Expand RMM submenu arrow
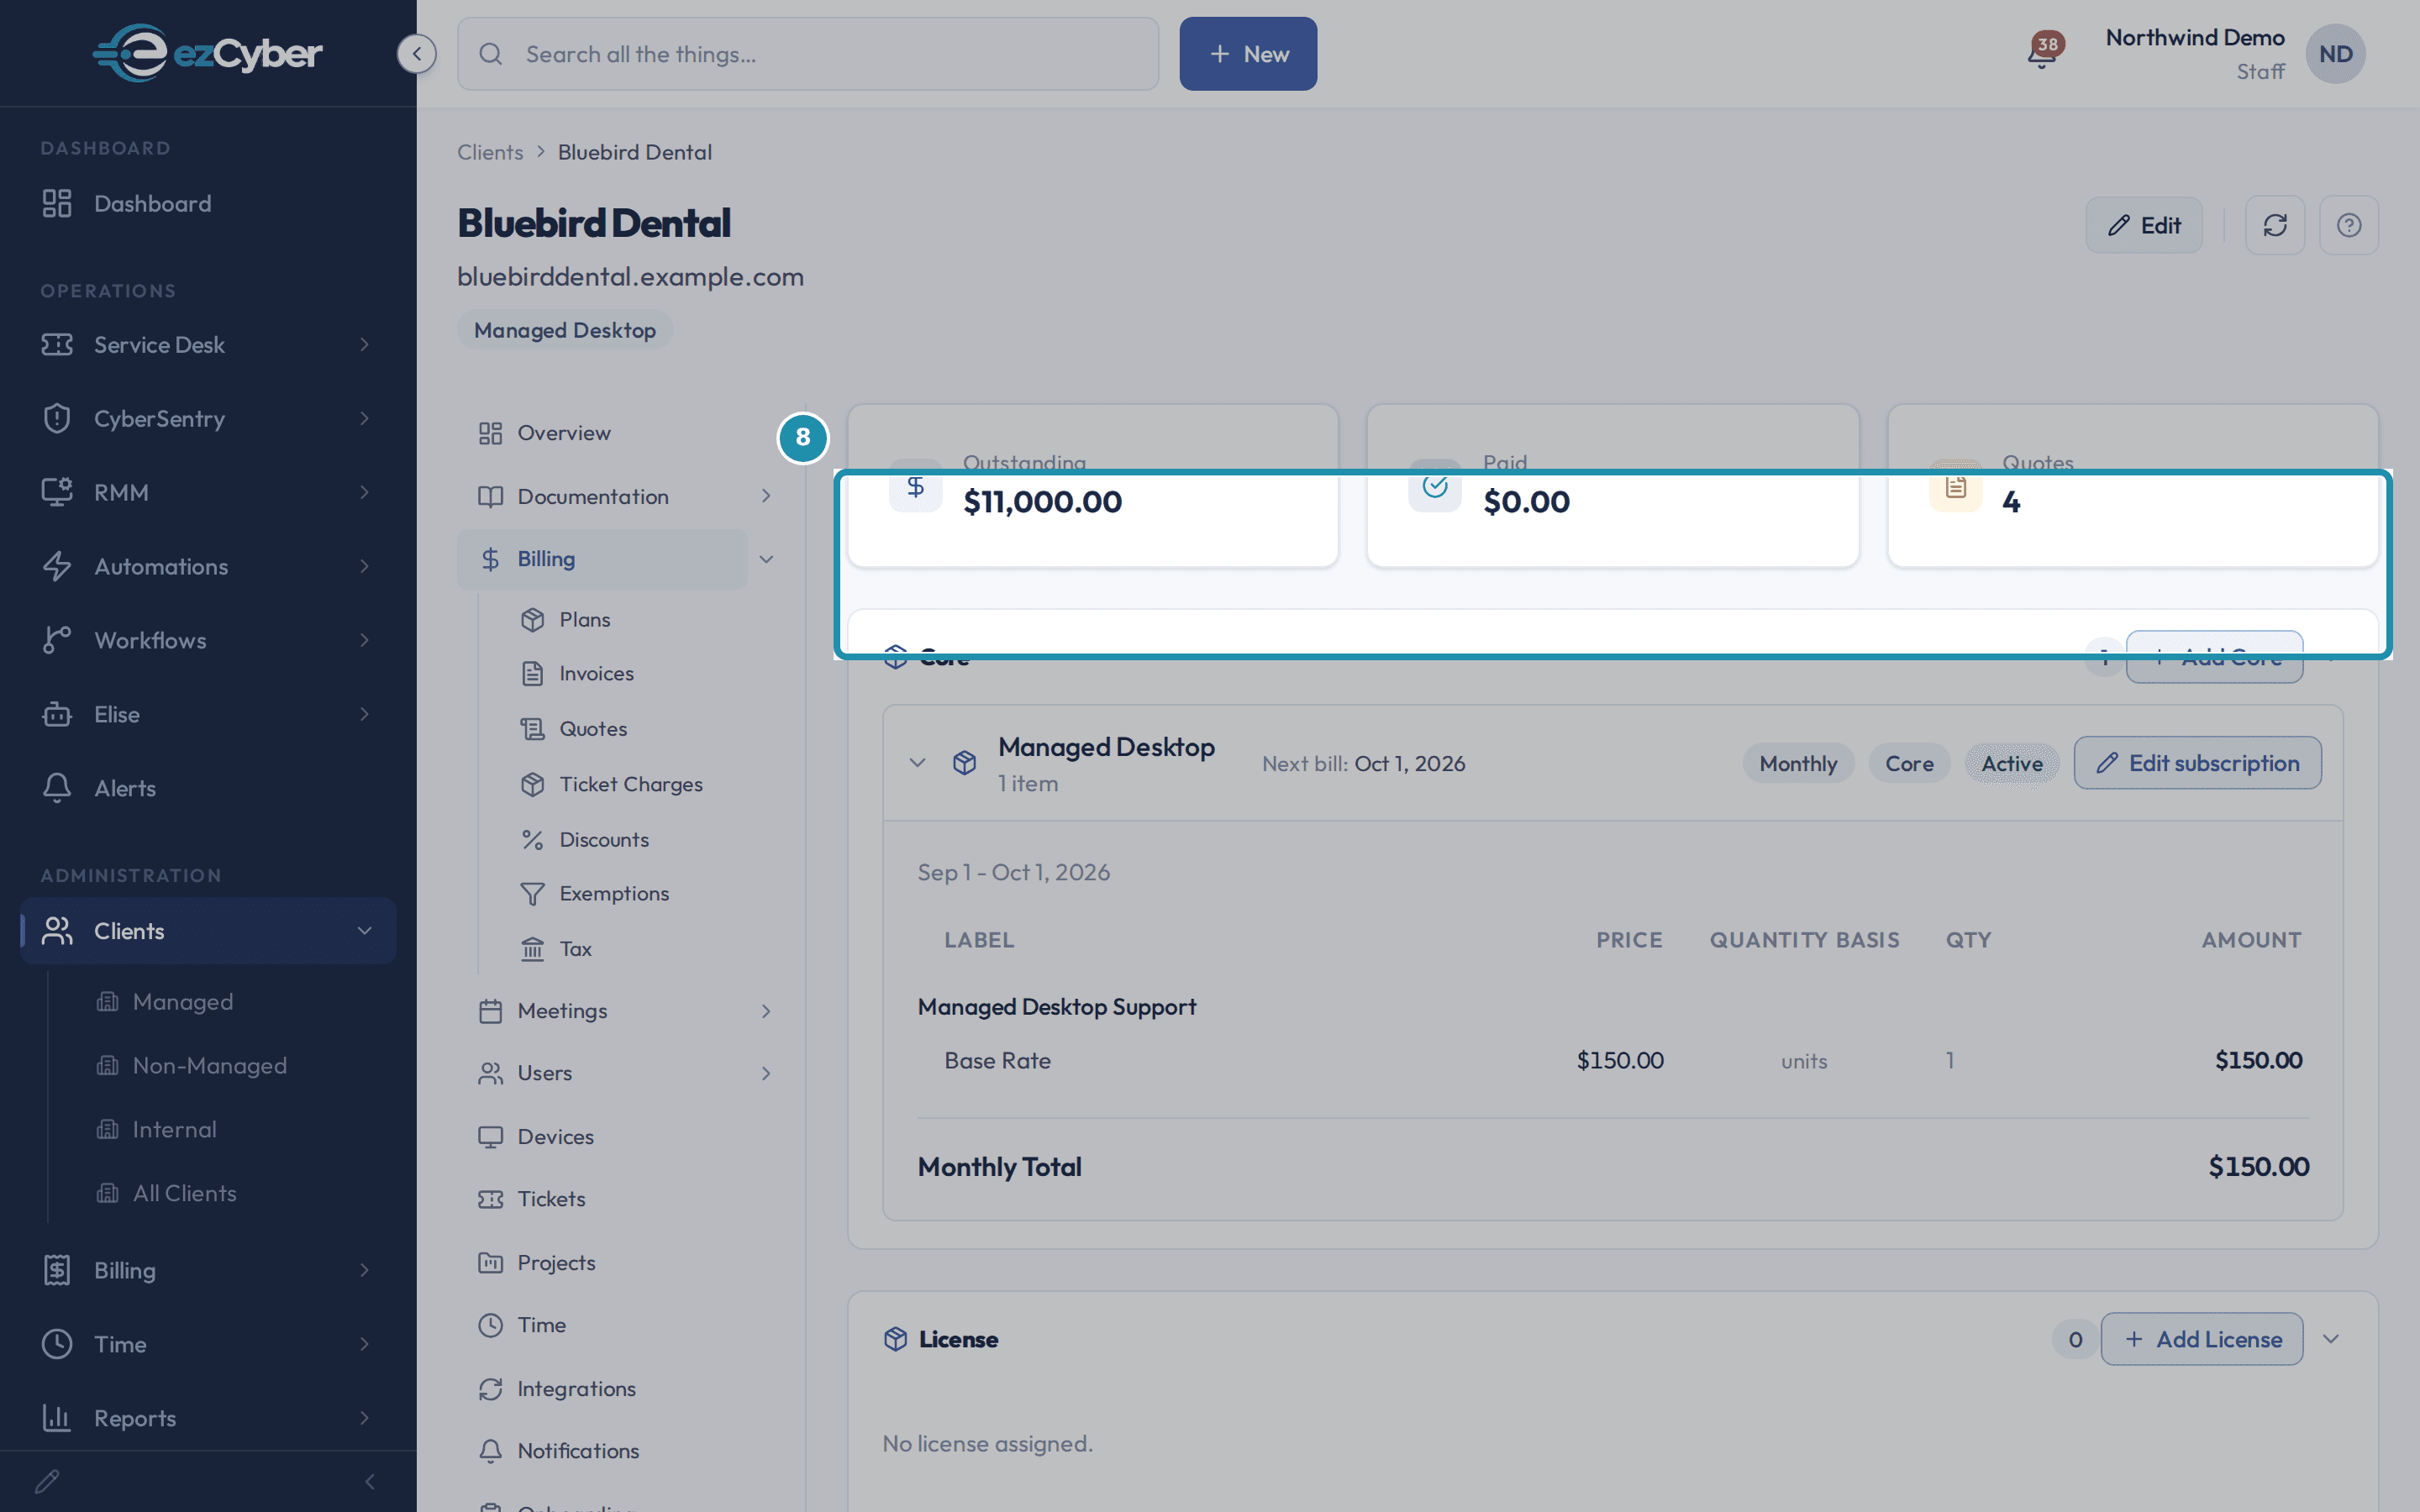 364,493
